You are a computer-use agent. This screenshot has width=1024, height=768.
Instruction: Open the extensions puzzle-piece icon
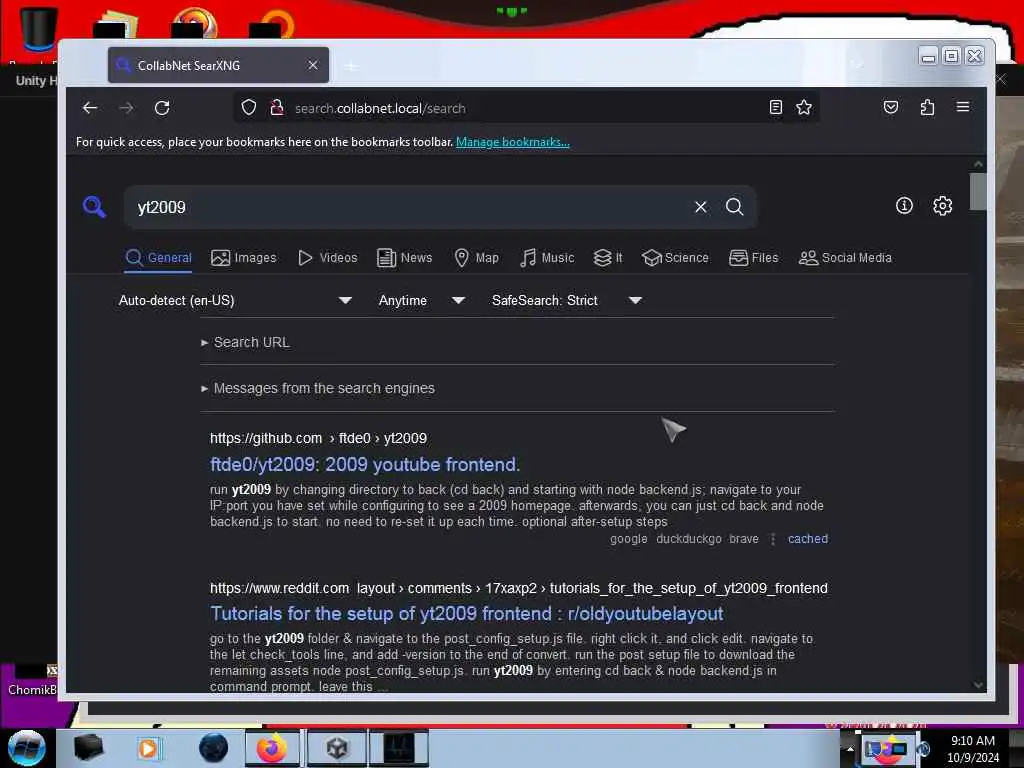pyautogui.click(x=927, y=107)
